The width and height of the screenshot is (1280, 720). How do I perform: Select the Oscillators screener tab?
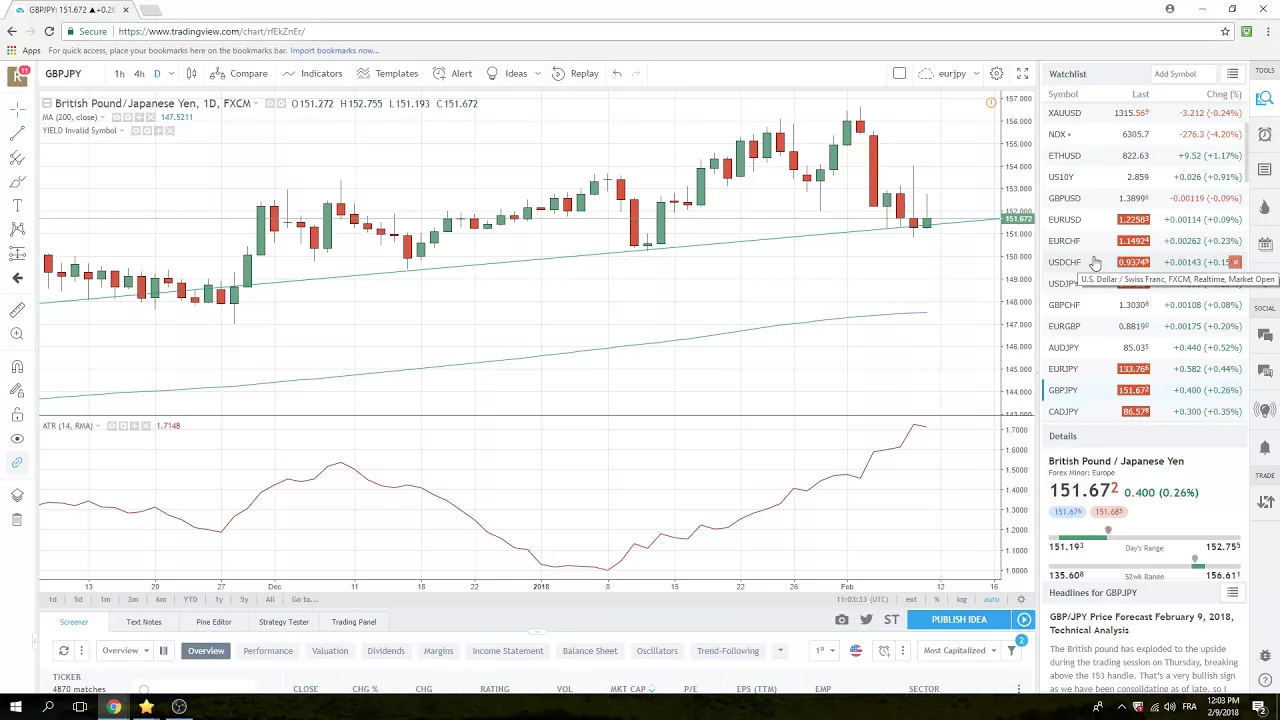(657, 651)
